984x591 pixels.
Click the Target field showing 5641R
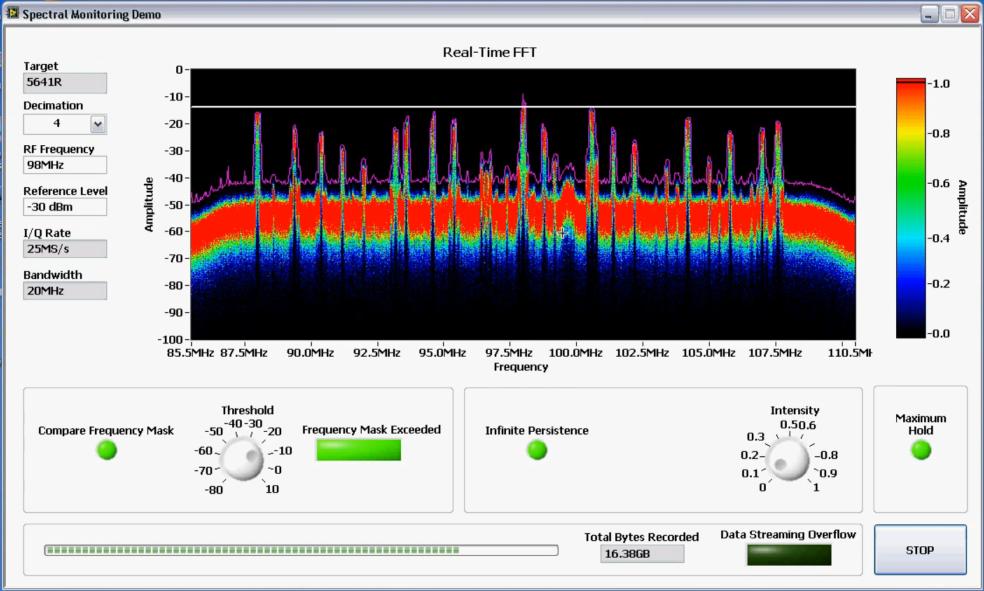(x=64, y=83)
